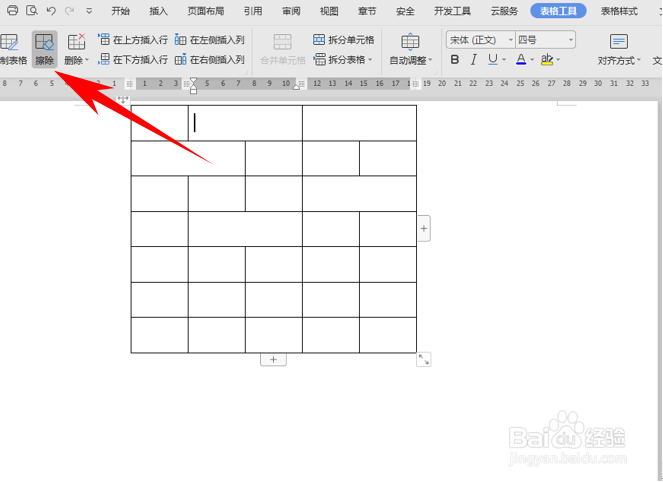Image resolution: width=663 pixels, height=482 pixels.
Task: Click 在左侧插入列
Action: point(210,40)
